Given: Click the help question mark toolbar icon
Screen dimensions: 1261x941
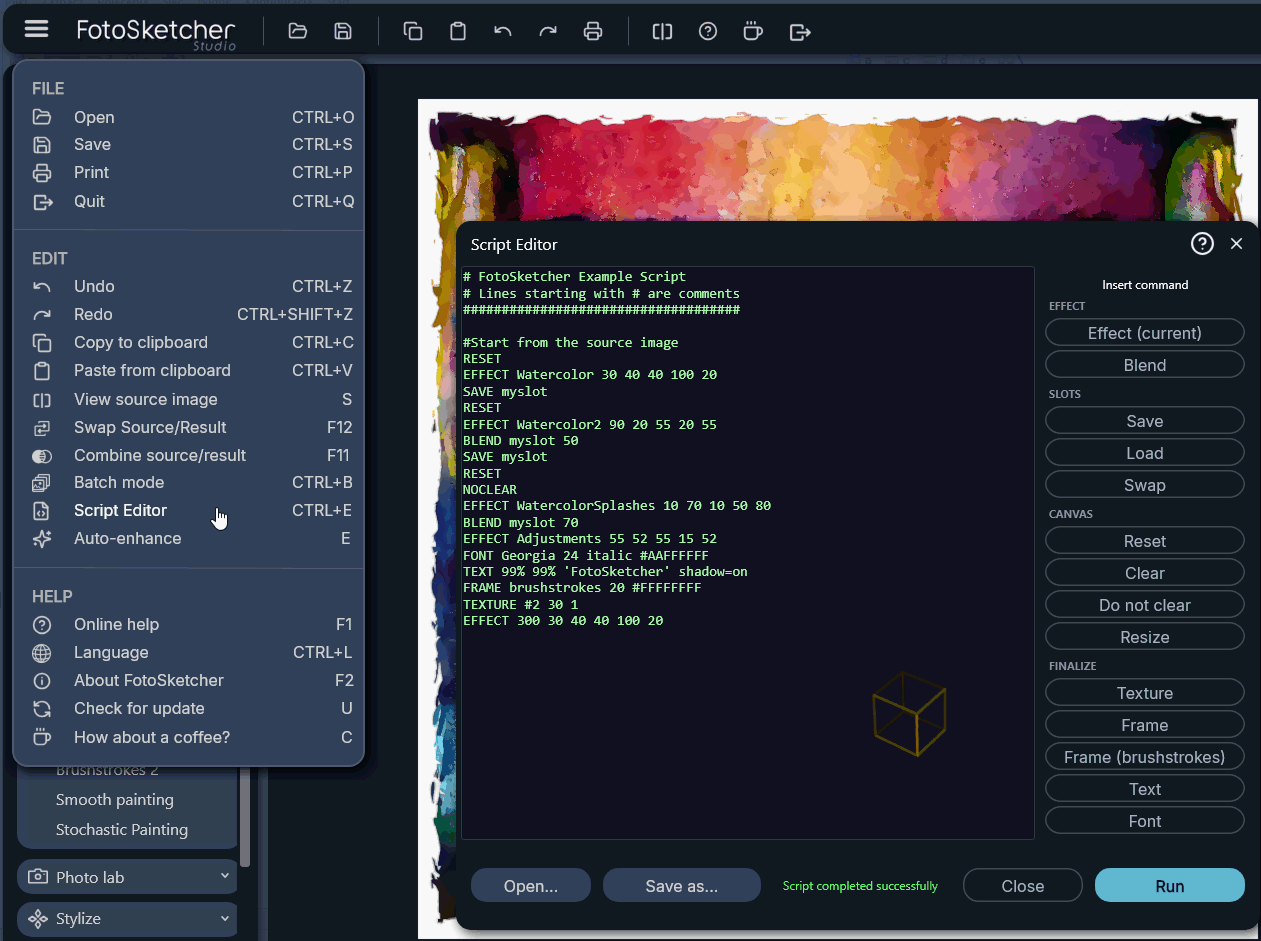Looking at the screenshot, I should tap(708, 31).
